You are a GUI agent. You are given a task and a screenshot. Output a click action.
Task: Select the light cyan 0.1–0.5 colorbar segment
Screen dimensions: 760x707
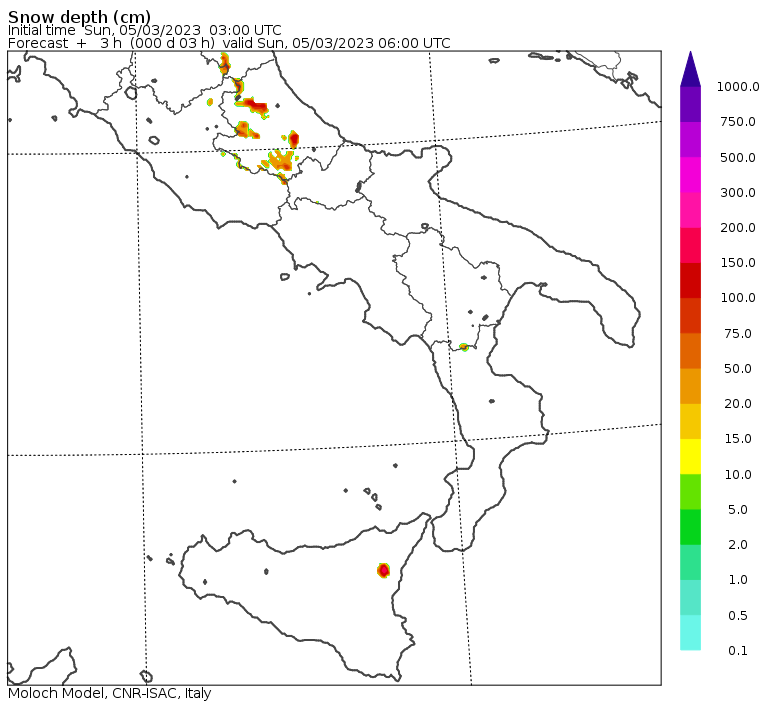click(x=690, y=633)
